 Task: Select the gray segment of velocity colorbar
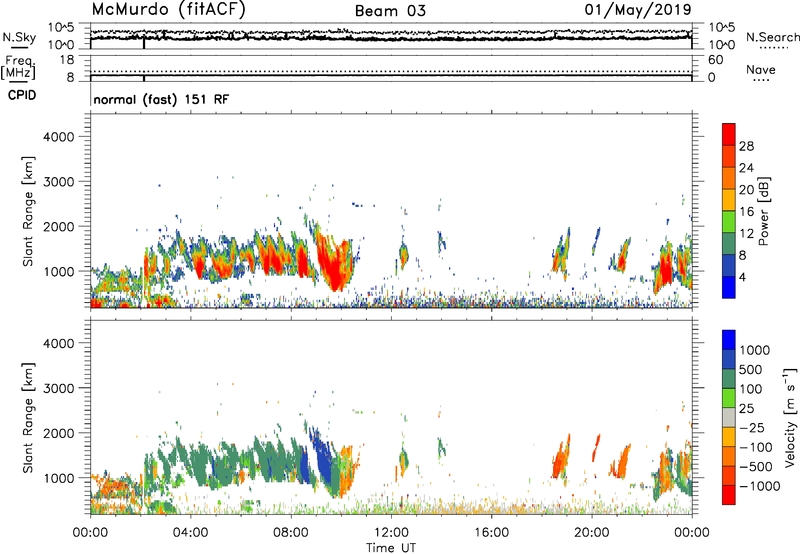click(729, 417)
